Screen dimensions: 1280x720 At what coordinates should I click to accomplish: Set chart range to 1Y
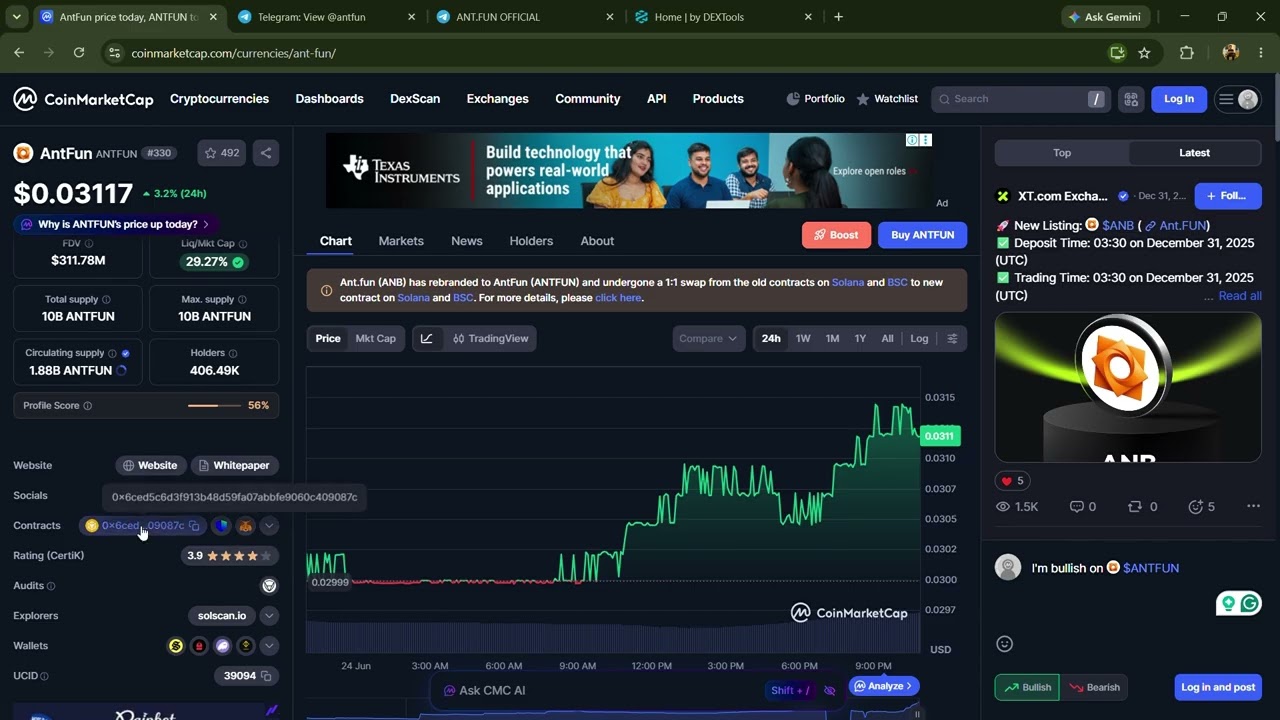pyautogui.click(x=860, y=339)
